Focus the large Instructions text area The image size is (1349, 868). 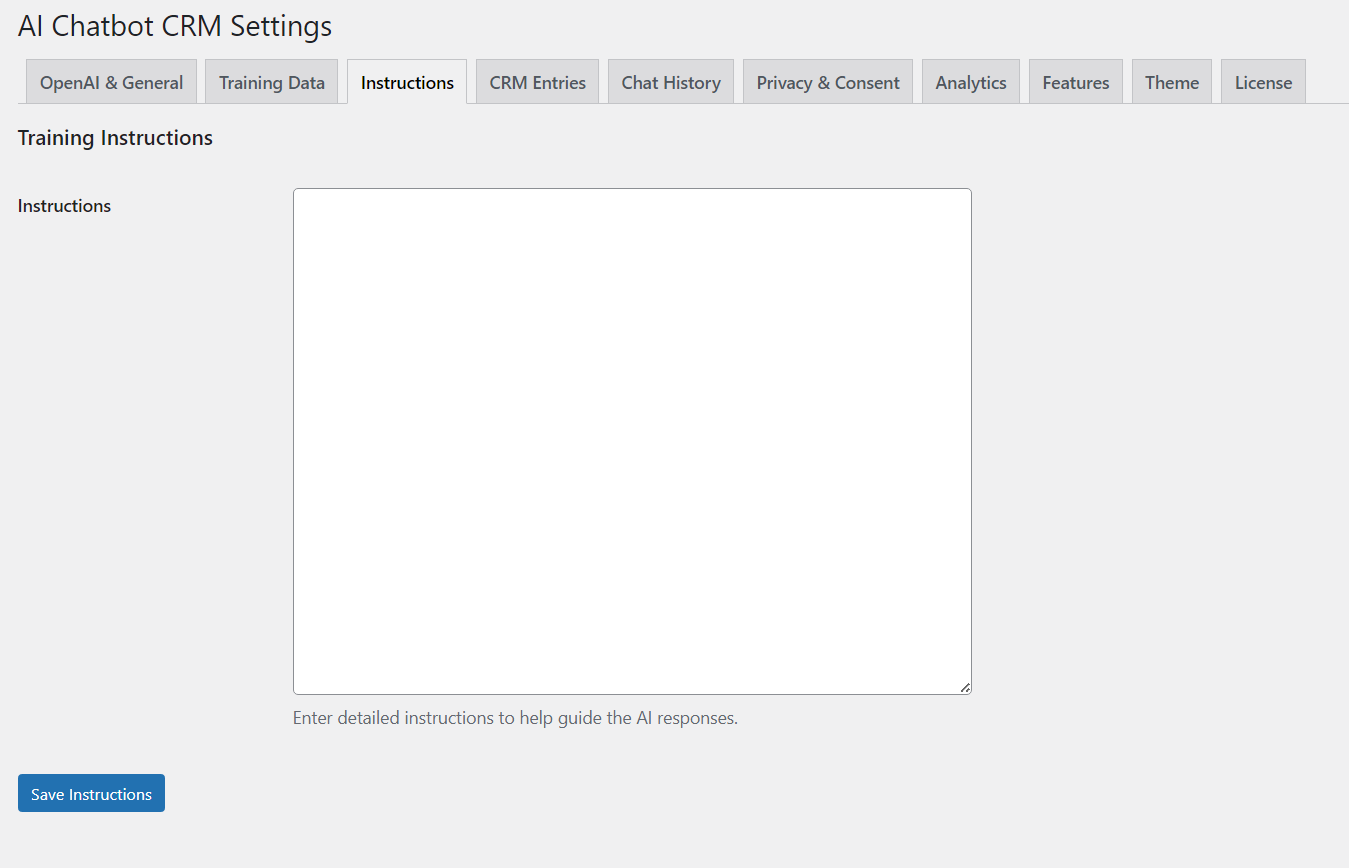tap(632, 440)
